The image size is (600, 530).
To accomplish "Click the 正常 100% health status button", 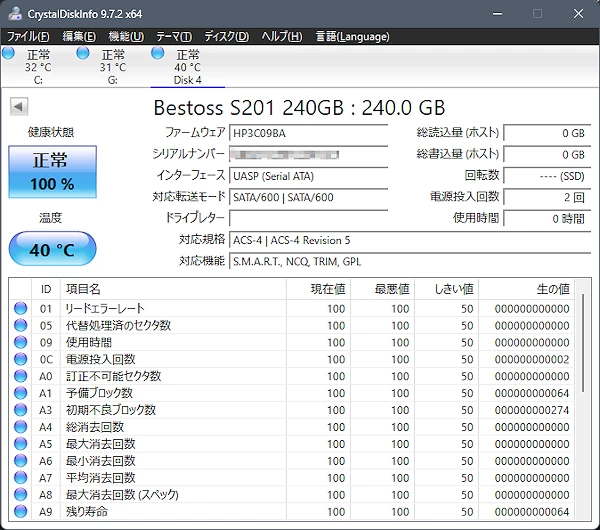I will (53, 173).
